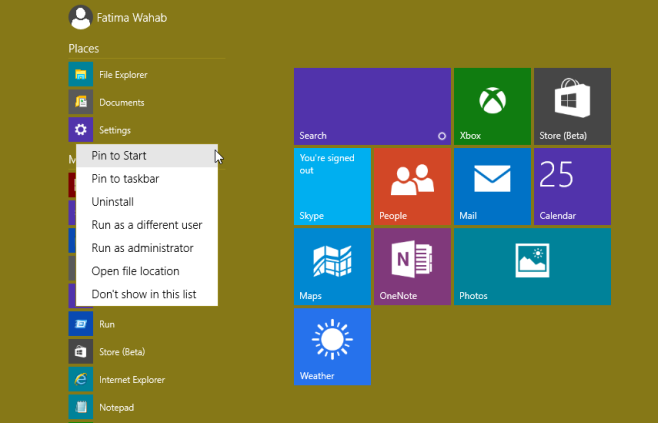Click the Internet Explorer icon

pyautogui.click(x=81, y=379)
